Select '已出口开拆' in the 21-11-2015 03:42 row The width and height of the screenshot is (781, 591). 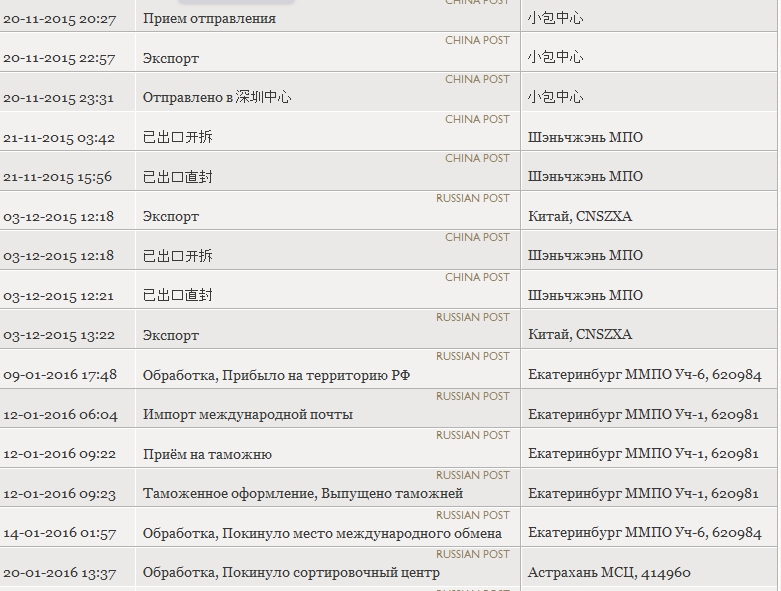click(x=178, y=137)
